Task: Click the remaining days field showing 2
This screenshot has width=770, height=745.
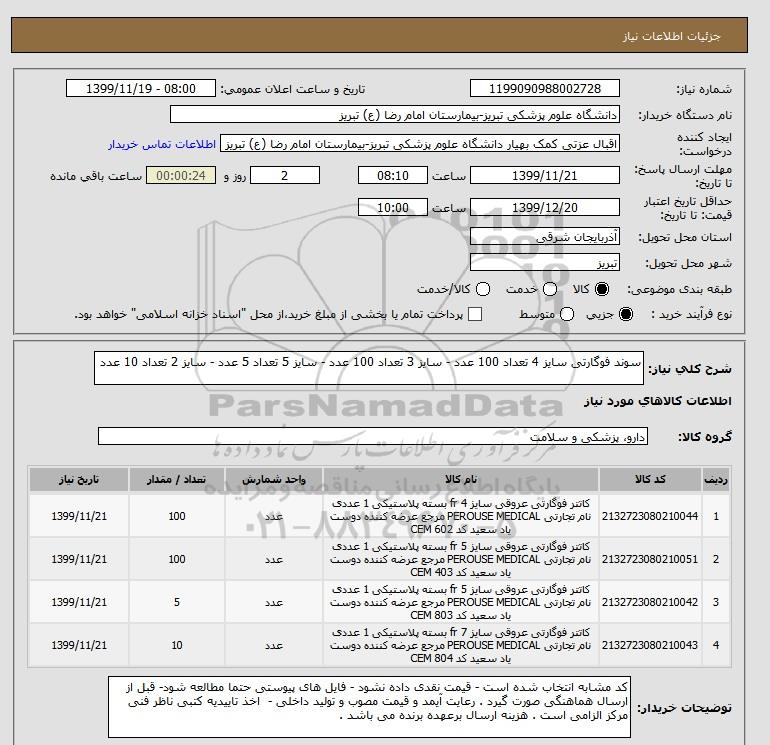Action: [x=285, y=175]
